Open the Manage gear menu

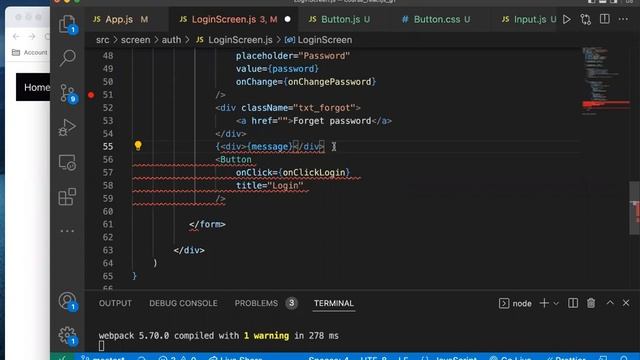pos(67,336)
